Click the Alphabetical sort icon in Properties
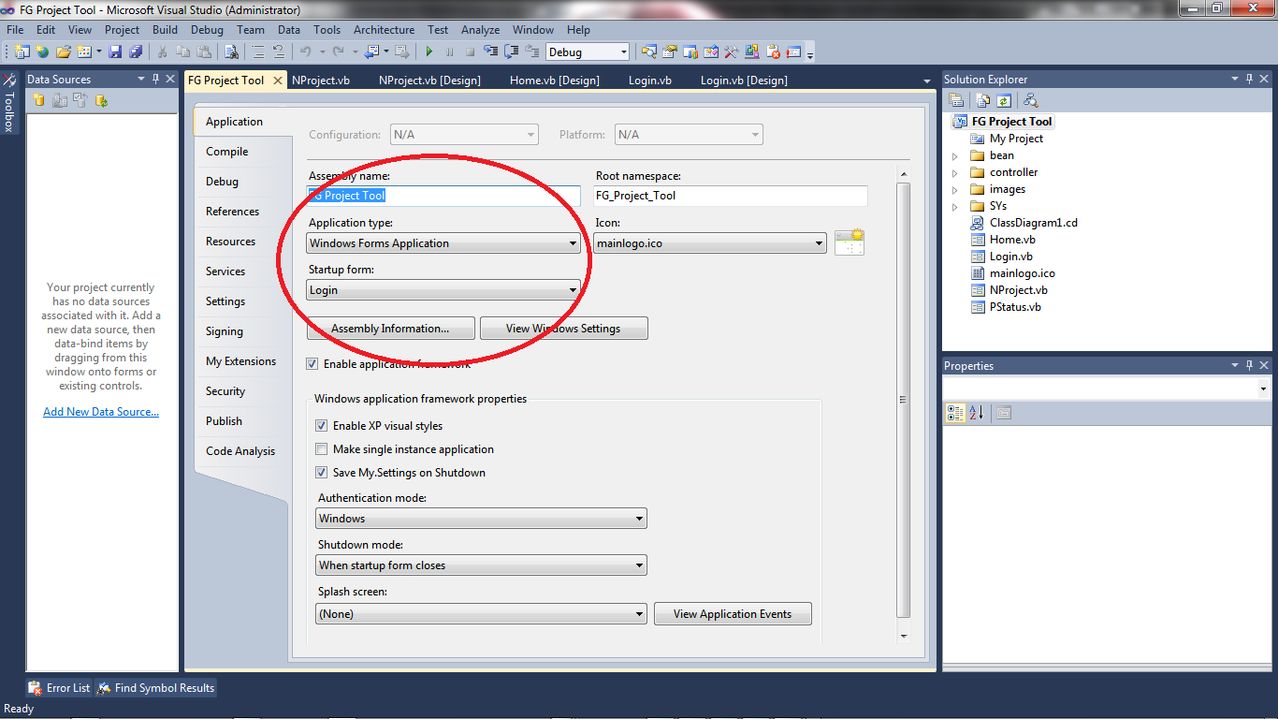This screenshot has width=1278, height=719. (x=977, y=413)
